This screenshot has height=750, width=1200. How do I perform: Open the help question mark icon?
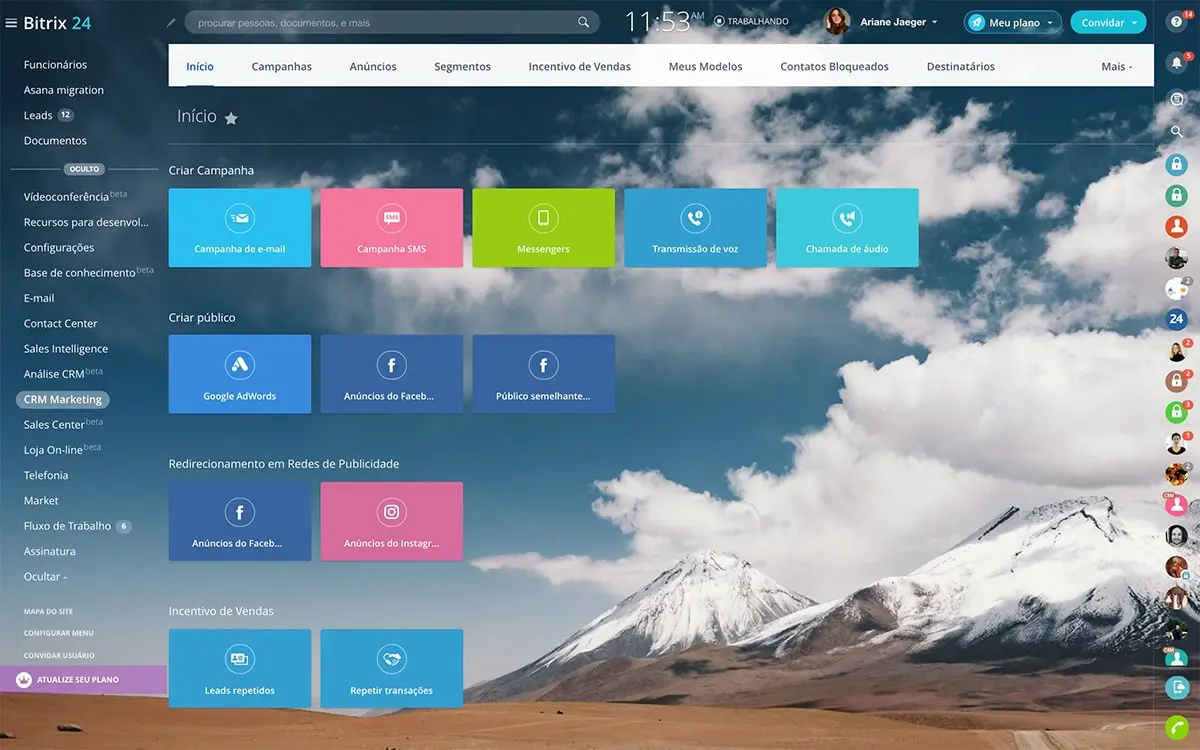pyautogui.click(x=1176, y=22)
